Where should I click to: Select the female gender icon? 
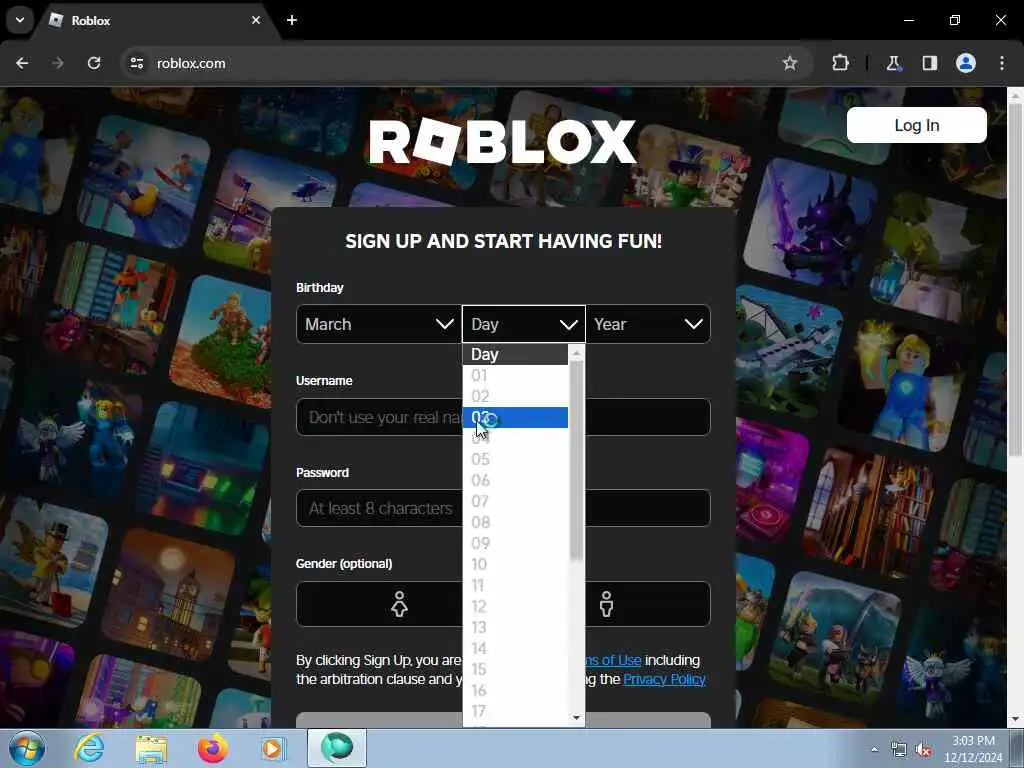(399, 603)
